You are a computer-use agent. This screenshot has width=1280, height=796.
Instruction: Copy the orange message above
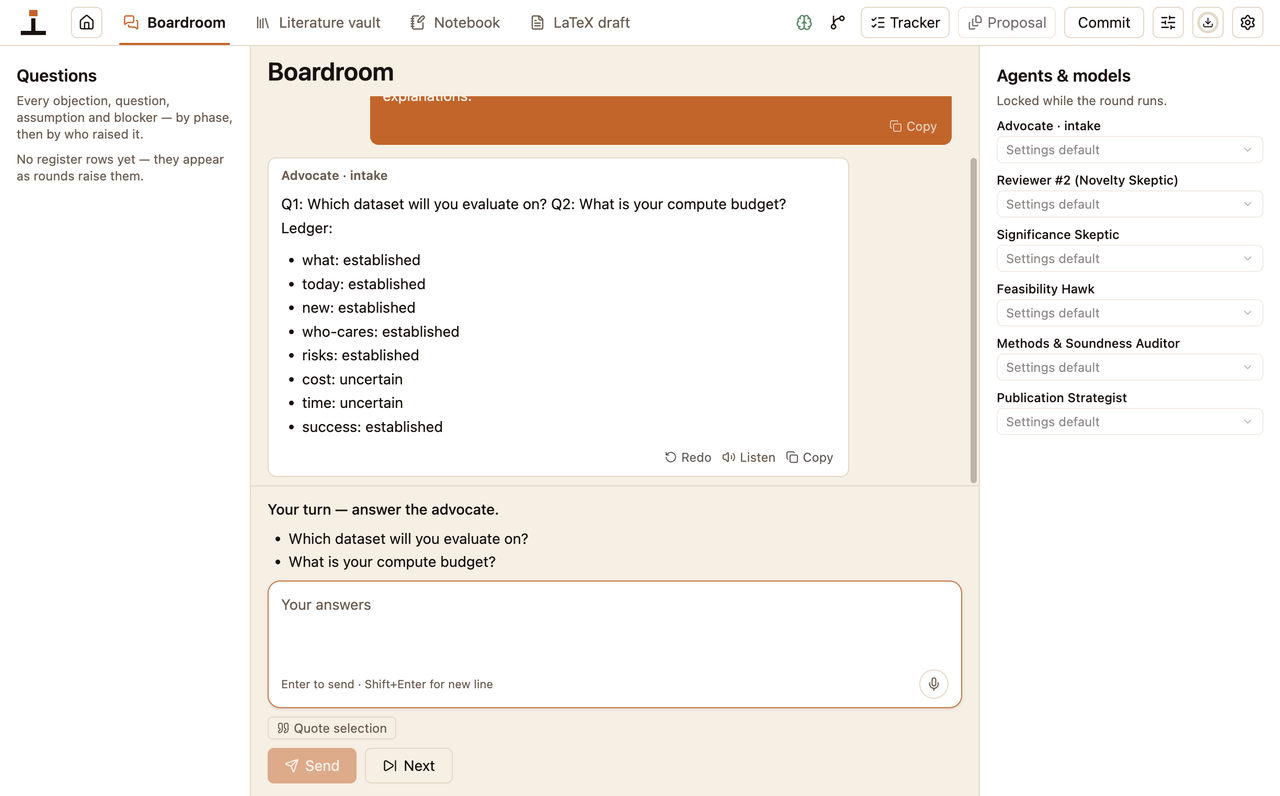pyautogui.click(x=913, y=126)
